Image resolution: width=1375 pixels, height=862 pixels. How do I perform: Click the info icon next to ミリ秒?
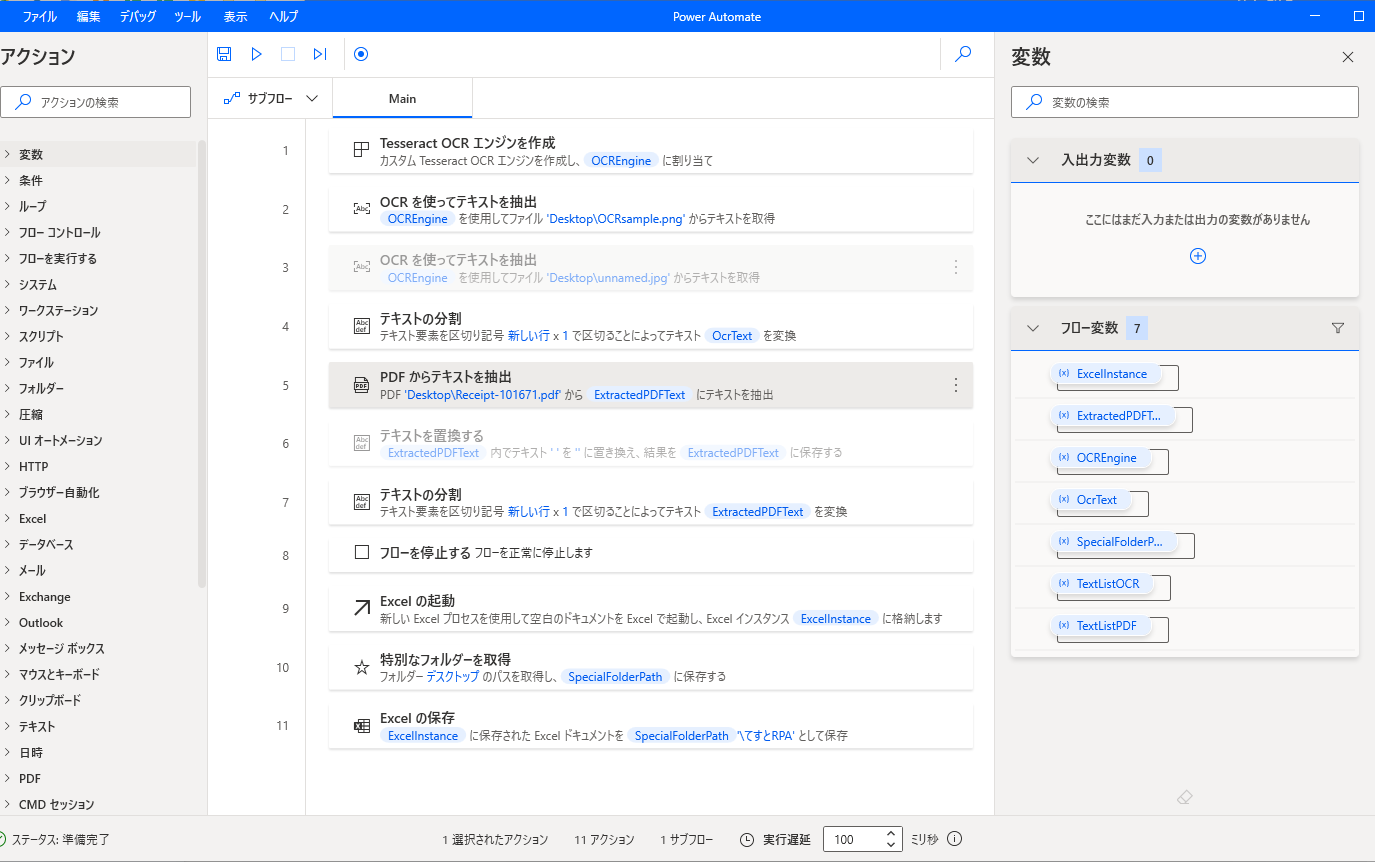[954, 839]
